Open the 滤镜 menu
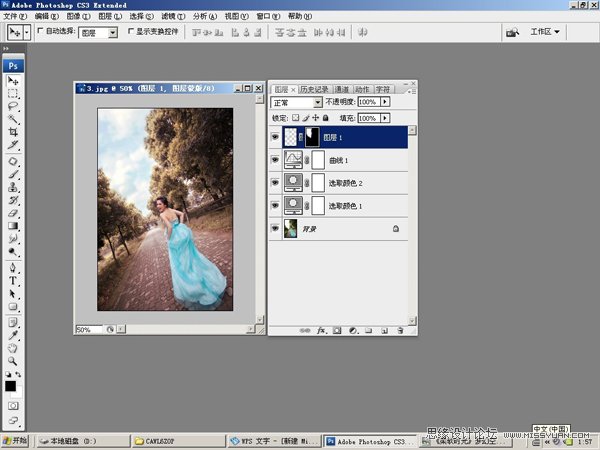Image resolution: width=600 pixels, height=450 pixels. coord(170,17)
